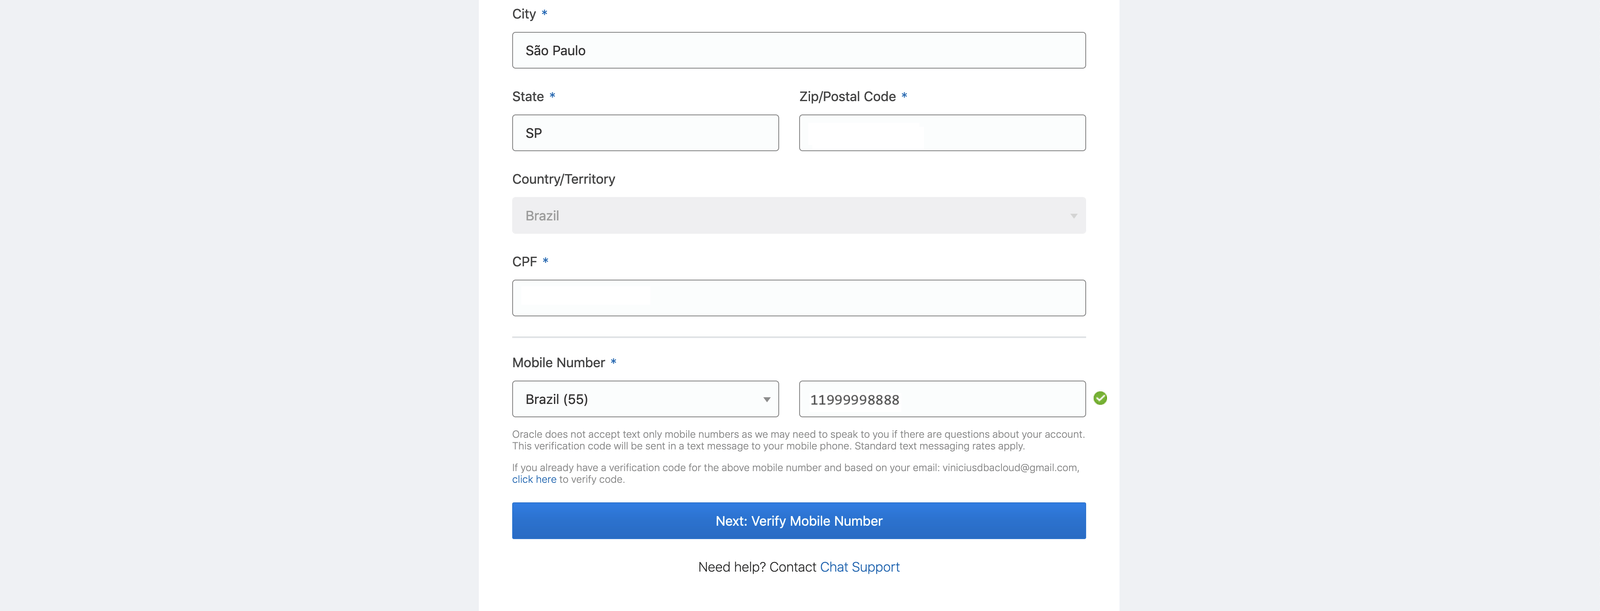Open the Chat Support link
The height and width of the screenshot is (611, 1600).
tap(859, 567)
